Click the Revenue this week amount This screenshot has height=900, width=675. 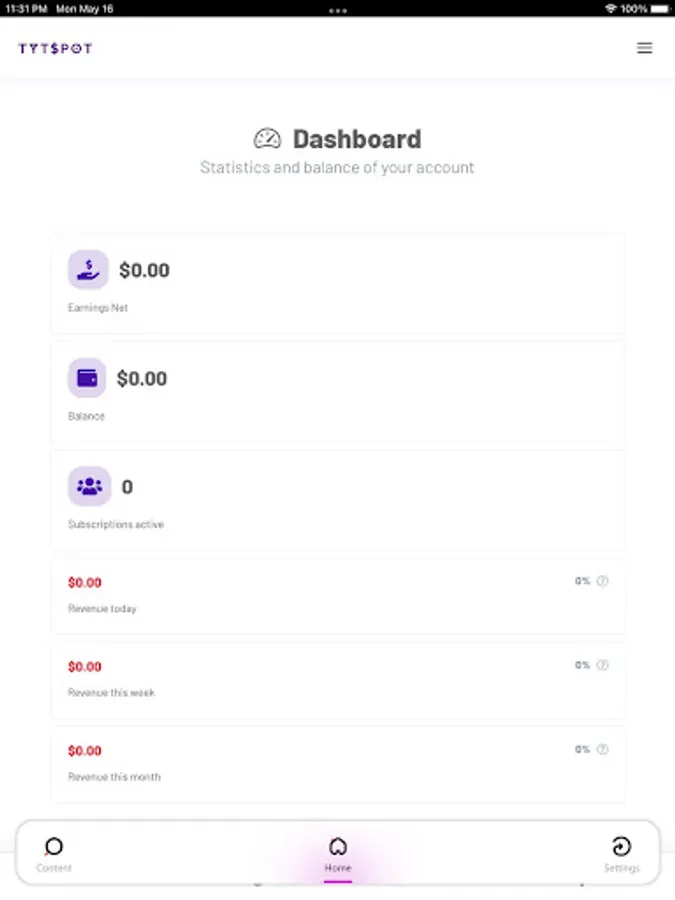tap(85, 666)
